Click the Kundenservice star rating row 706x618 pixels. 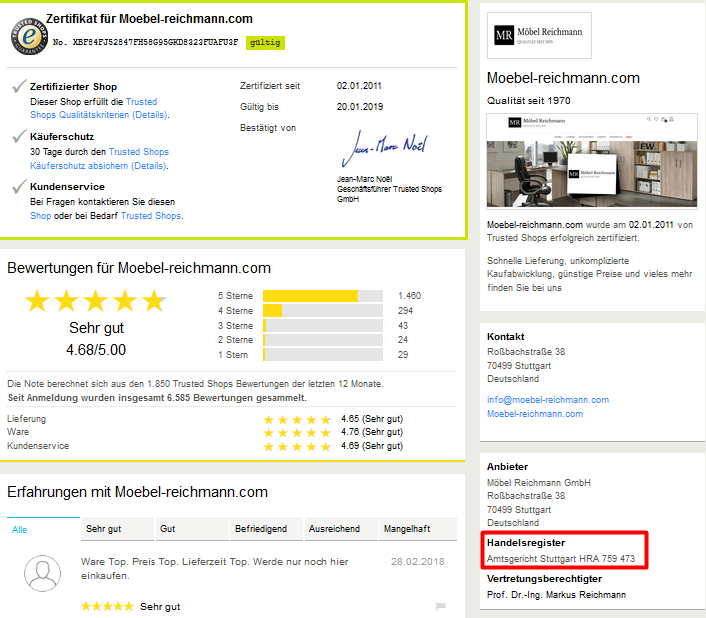coord(297,447)
